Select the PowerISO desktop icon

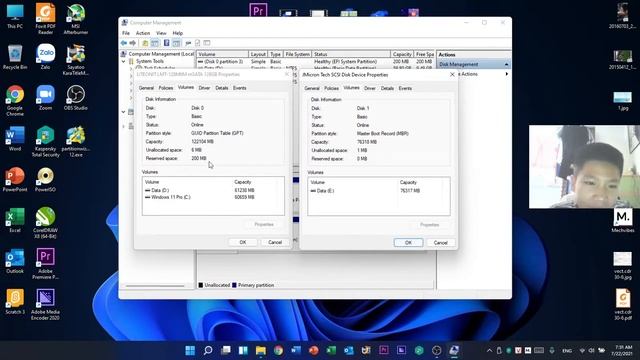[x=45, y=179]
